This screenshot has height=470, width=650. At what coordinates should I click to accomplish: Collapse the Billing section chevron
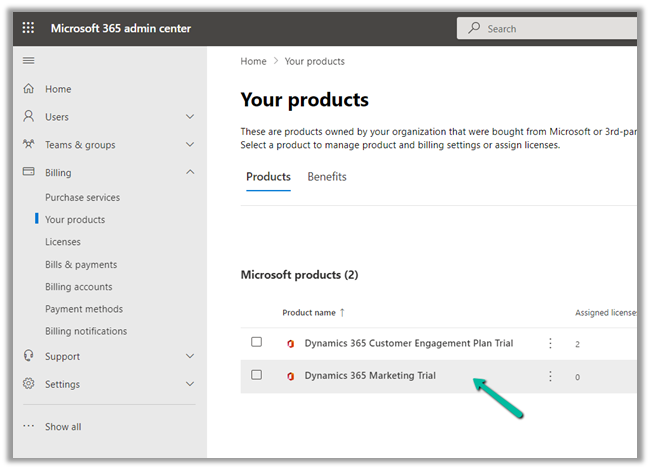pyautogui.click(x=190, y=173)
